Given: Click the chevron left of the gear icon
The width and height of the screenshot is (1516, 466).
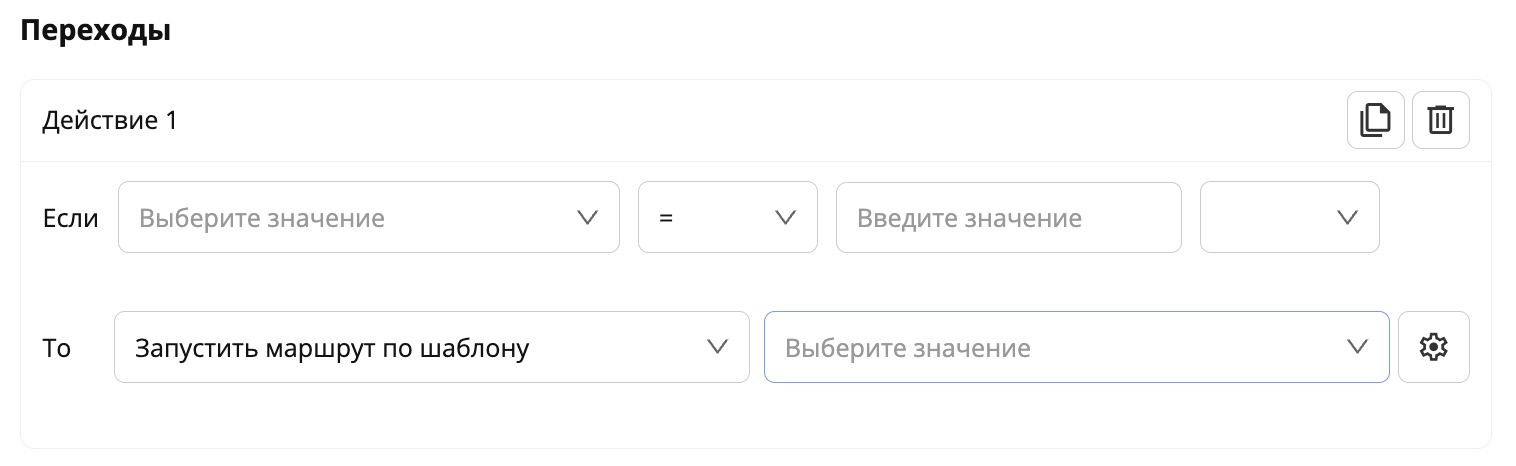Looking at the screenshot, I should [x=1357, y=347].
